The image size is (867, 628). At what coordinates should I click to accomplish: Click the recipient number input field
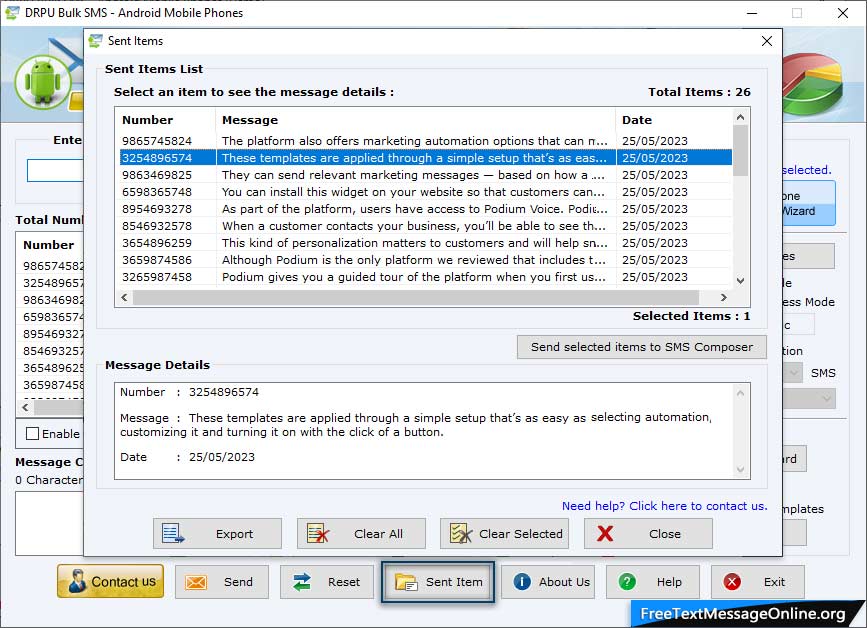(55, 171)
